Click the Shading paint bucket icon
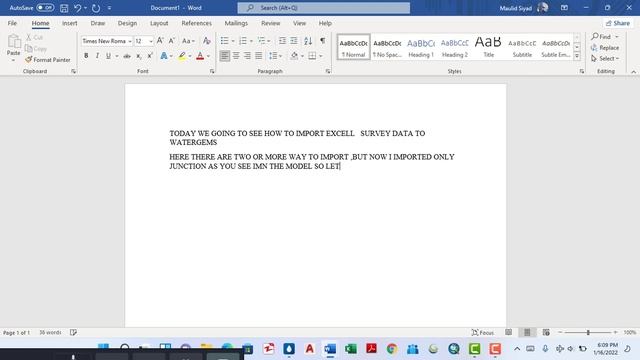This screenshot has width=640, height=360. click(x=294, y=56)
